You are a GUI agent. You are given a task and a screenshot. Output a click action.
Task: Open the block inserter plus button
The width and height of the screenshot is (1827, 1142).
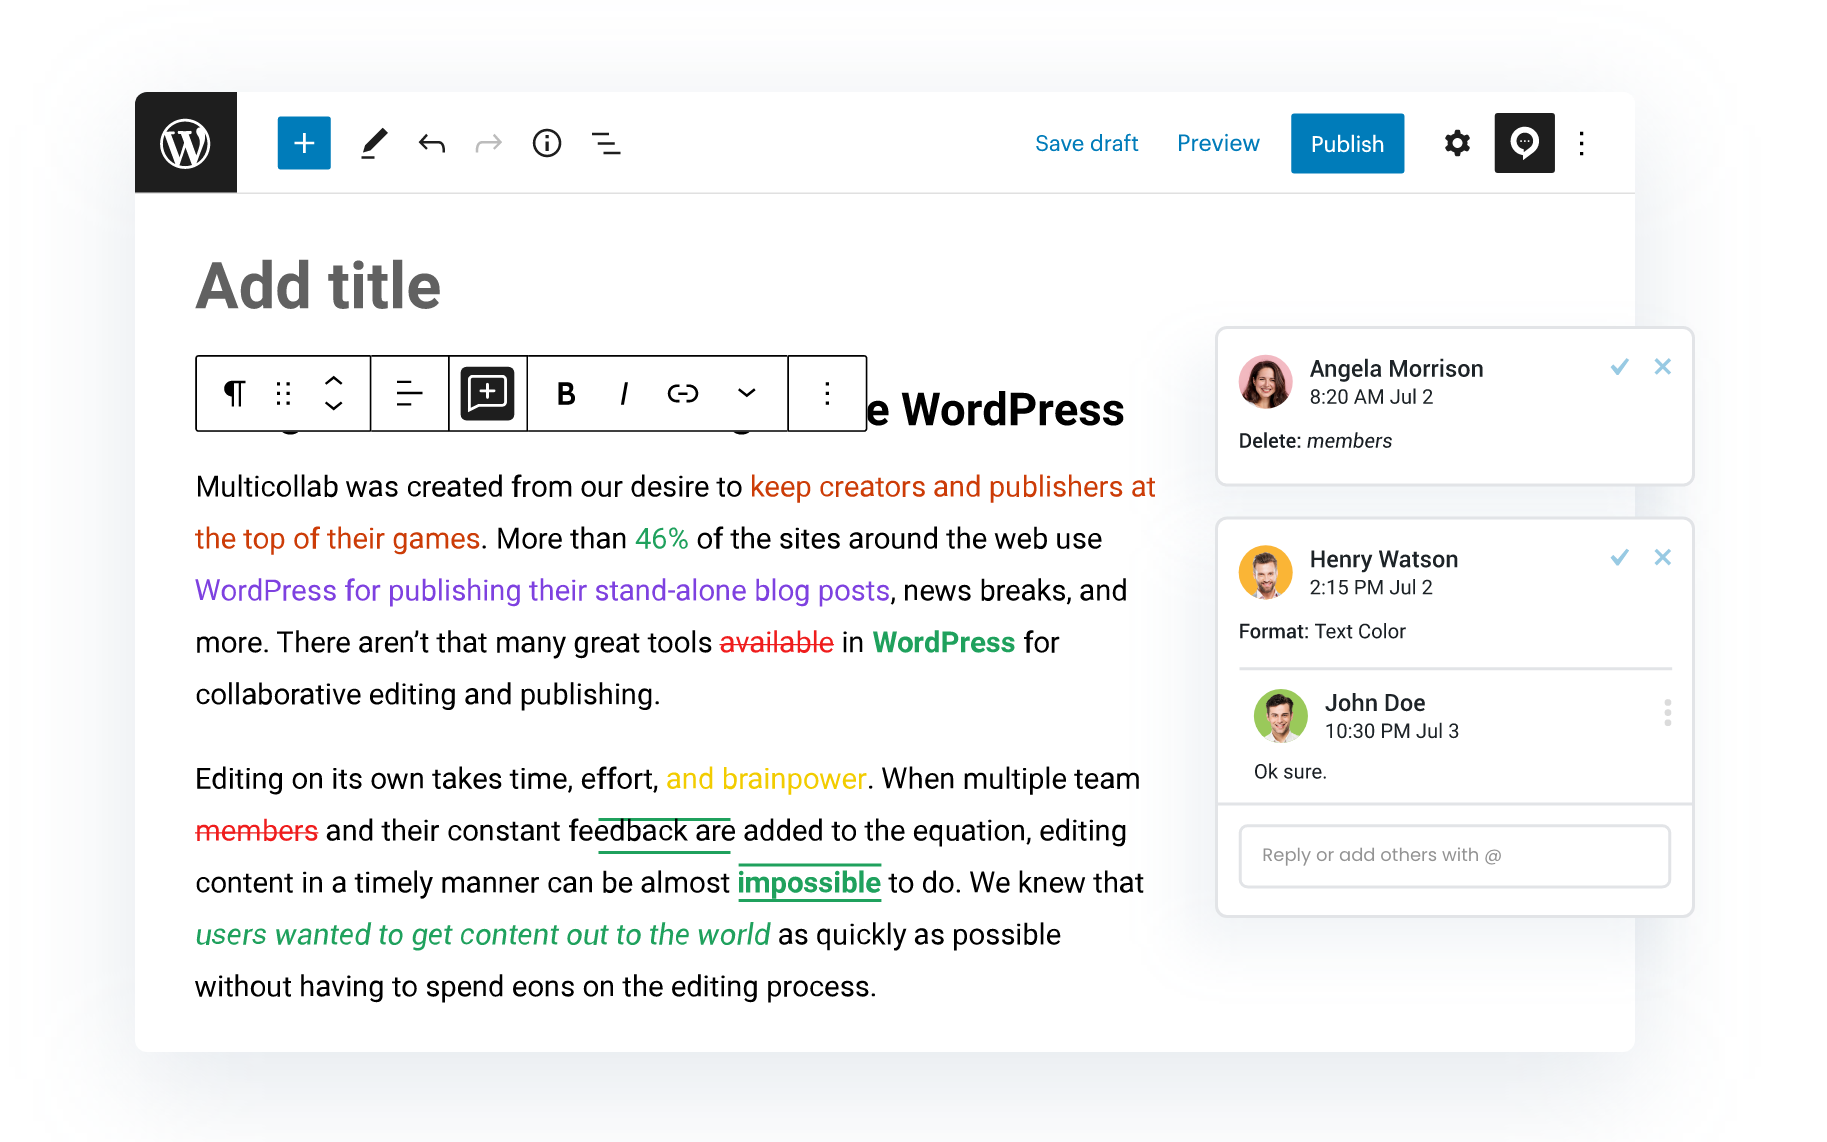304,143
